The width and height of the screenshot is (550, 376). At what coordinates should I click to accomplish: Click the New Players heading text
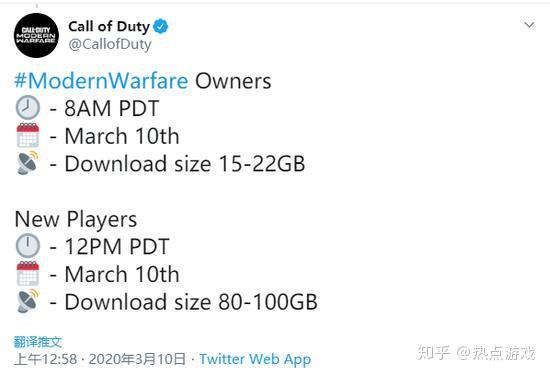click(x=76, y=220)
